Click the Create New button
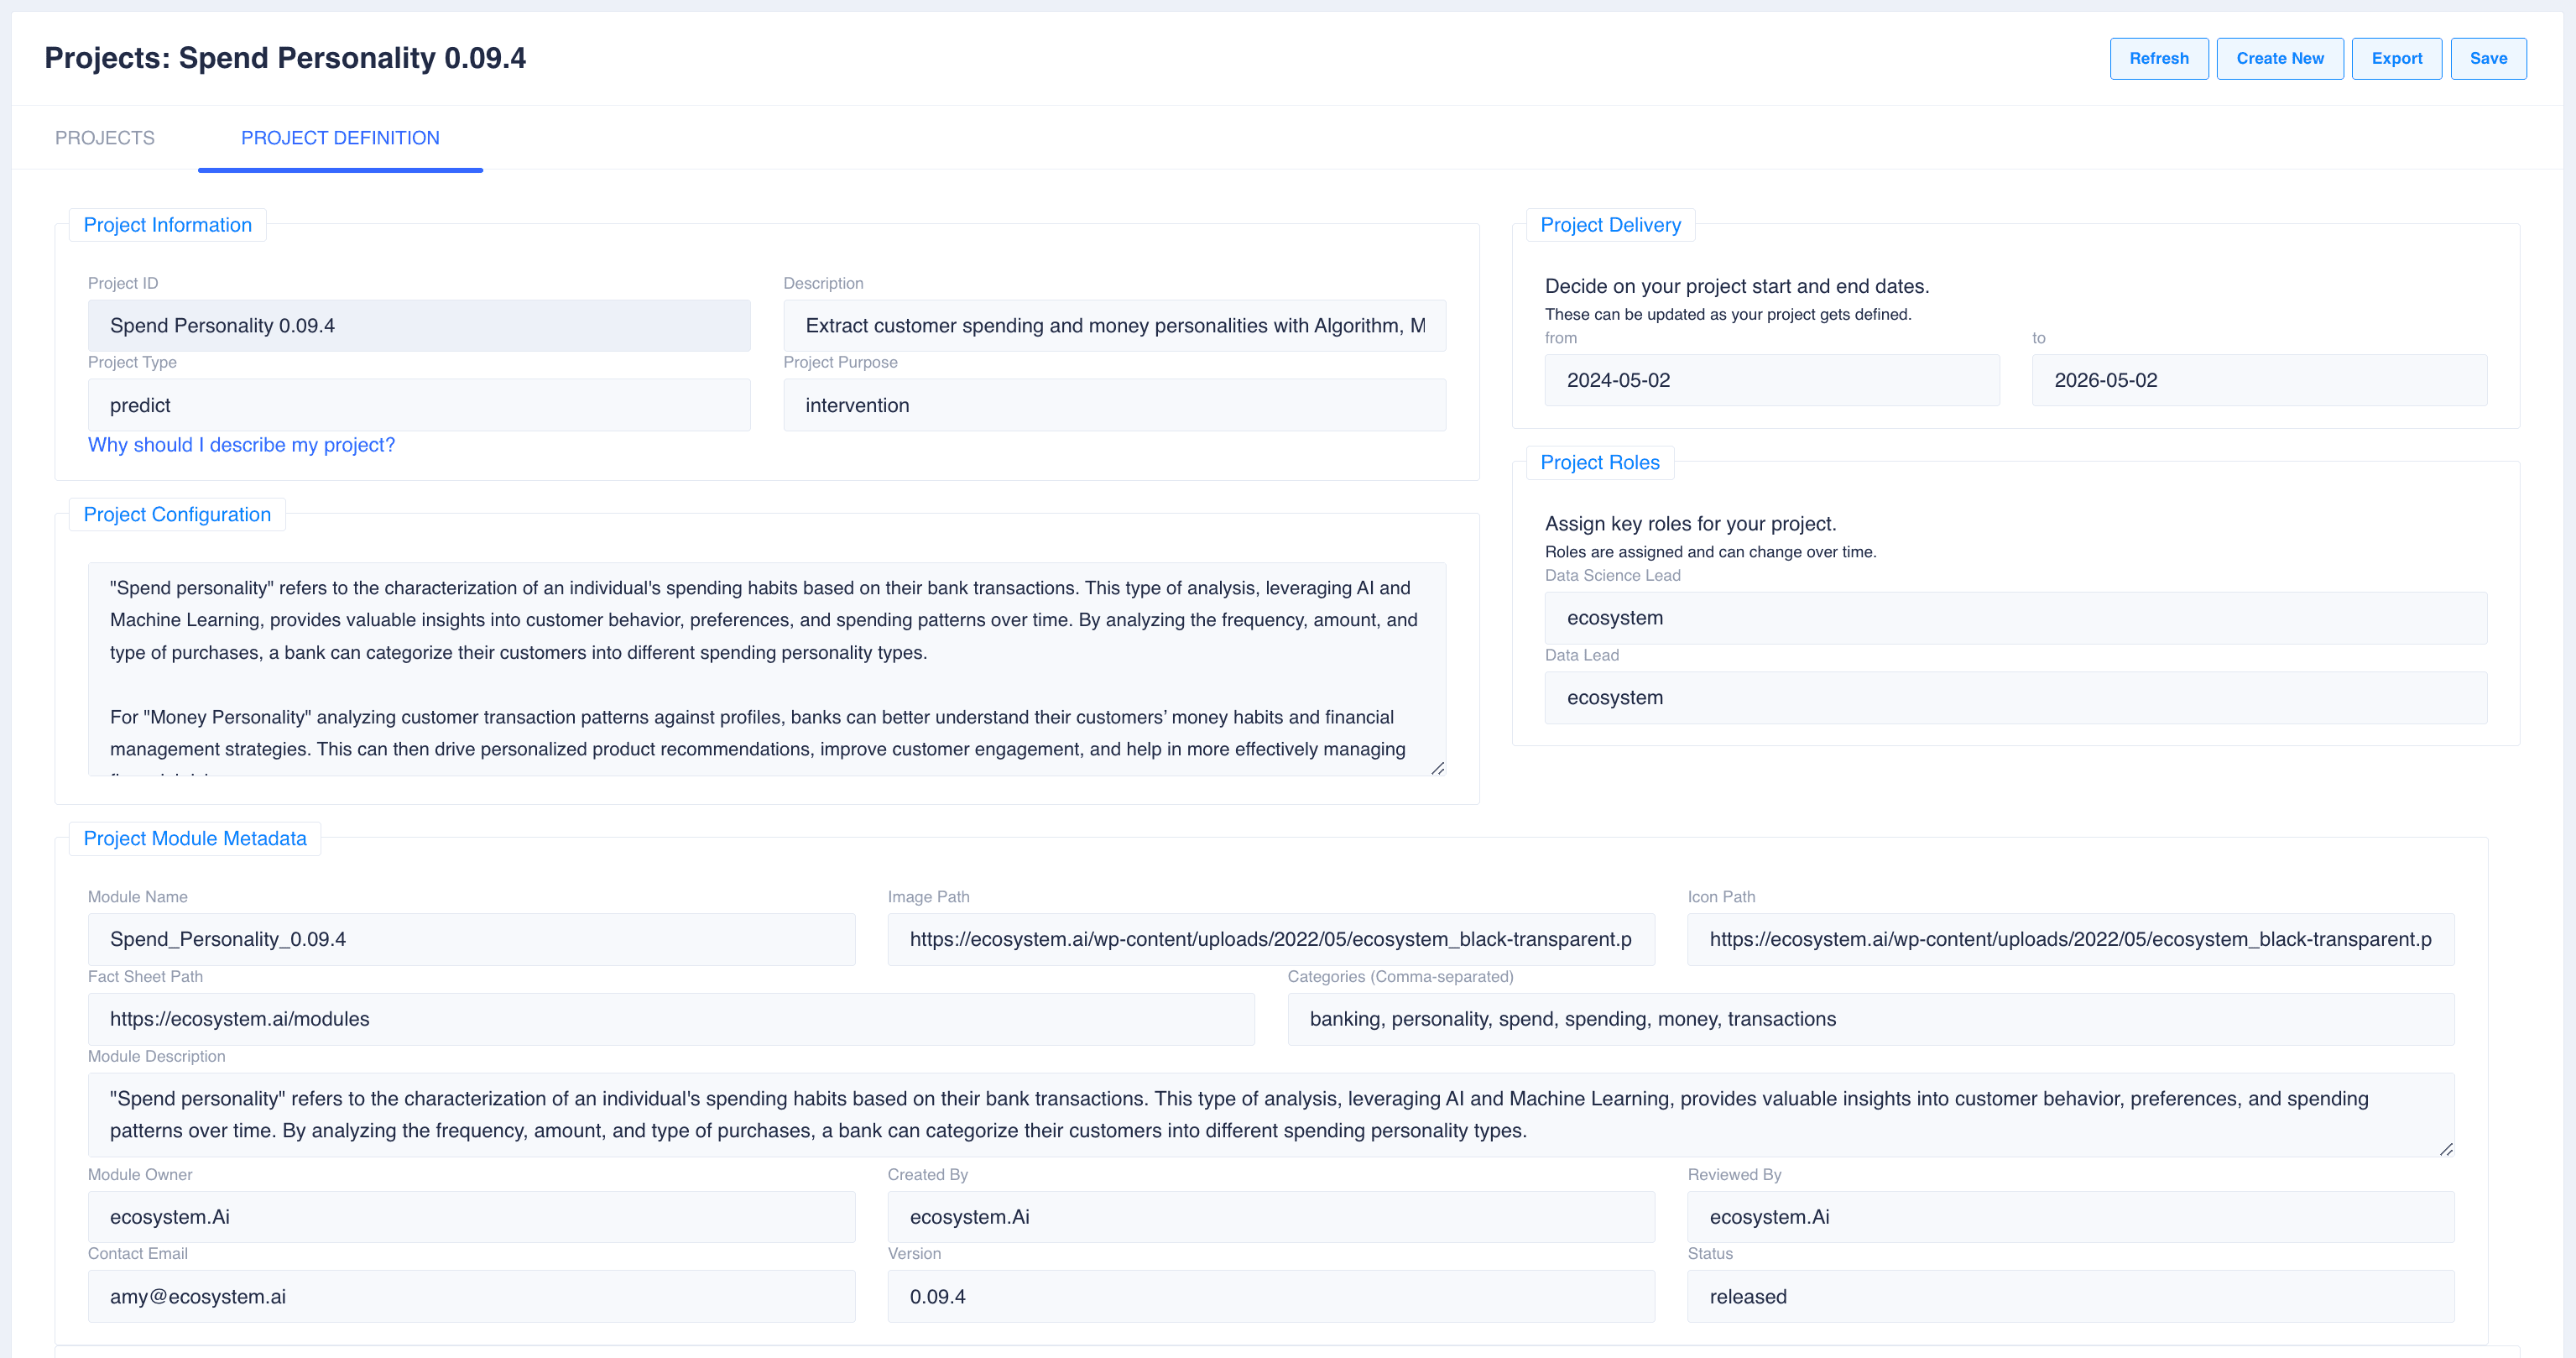 click(x=2279, y=58)
